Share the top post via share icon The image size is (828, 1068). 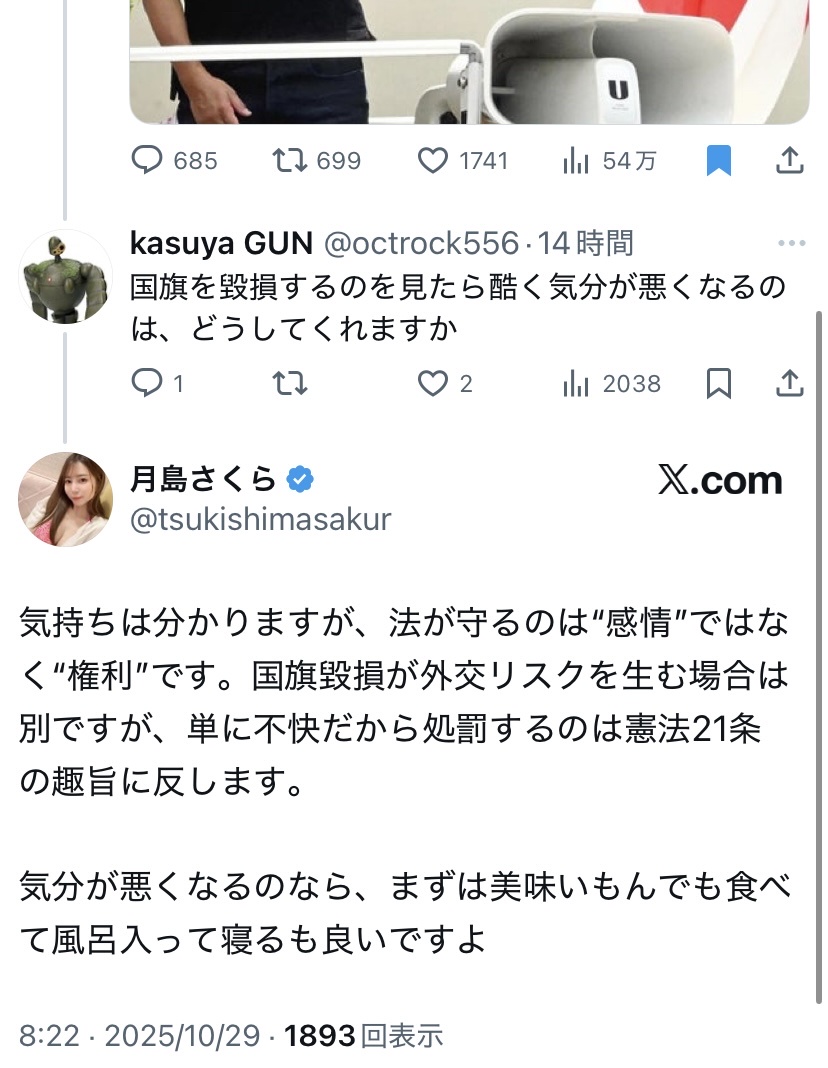point(789,160)
